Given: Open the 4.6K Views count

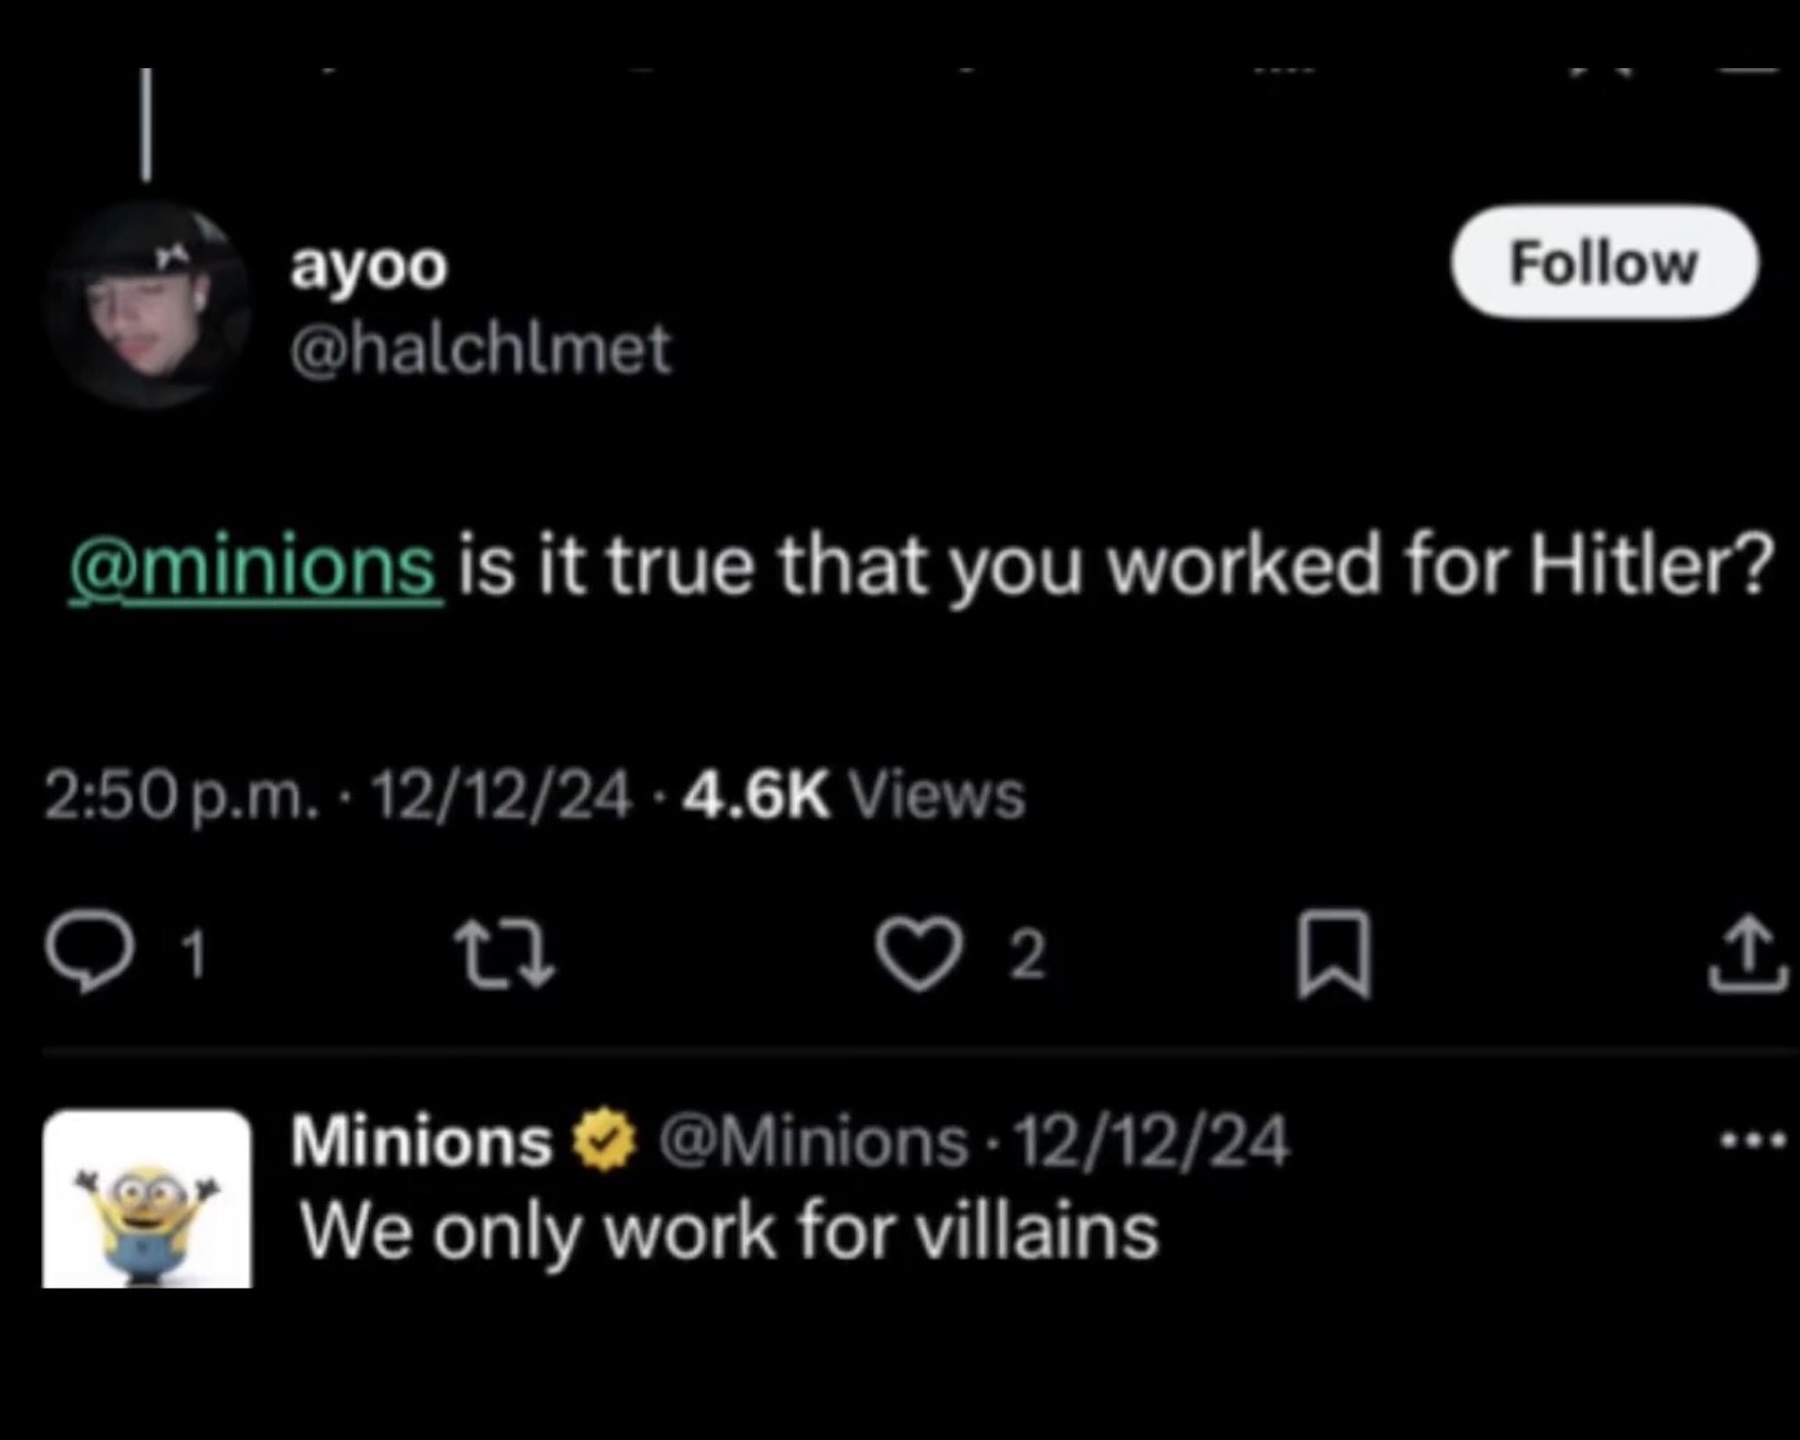Looking at the screenshot, I should click(x=853, y=796).
